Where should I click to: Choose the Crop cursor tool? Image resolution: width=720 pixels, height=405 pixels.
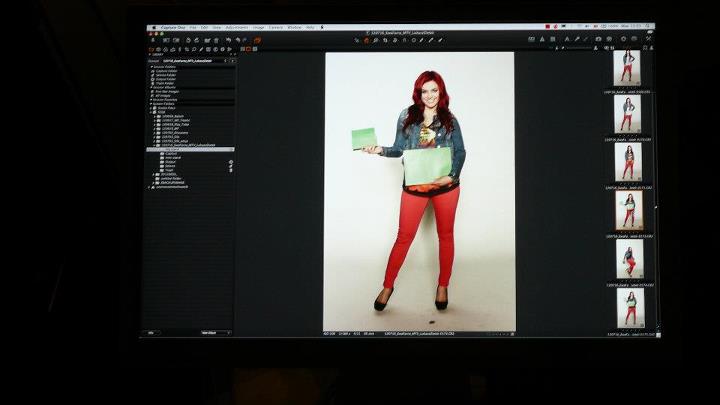[385, 40]
